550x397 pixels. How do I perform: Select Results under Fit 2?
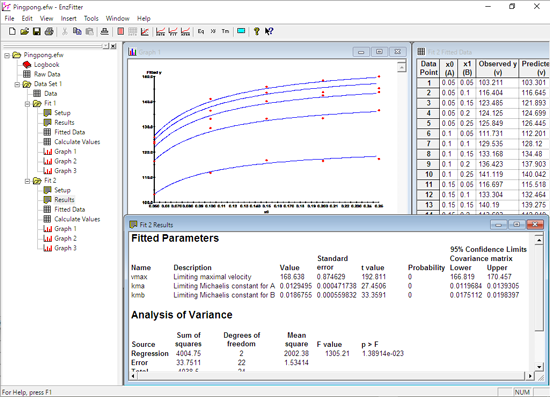(64, 200)
